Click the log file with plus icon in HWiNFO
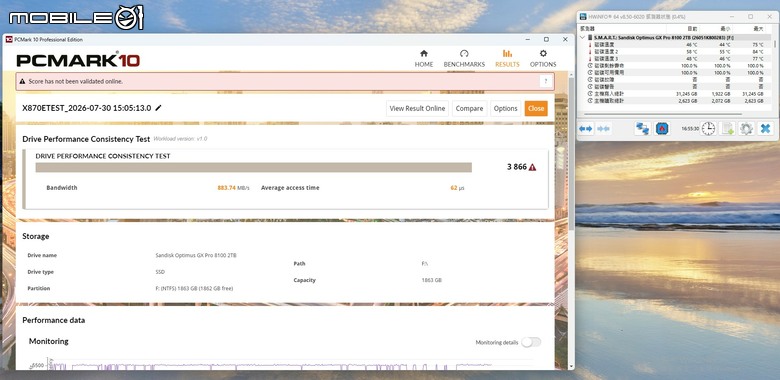Image resolution: width=780 pixels, height=380 pixels. 728,128
